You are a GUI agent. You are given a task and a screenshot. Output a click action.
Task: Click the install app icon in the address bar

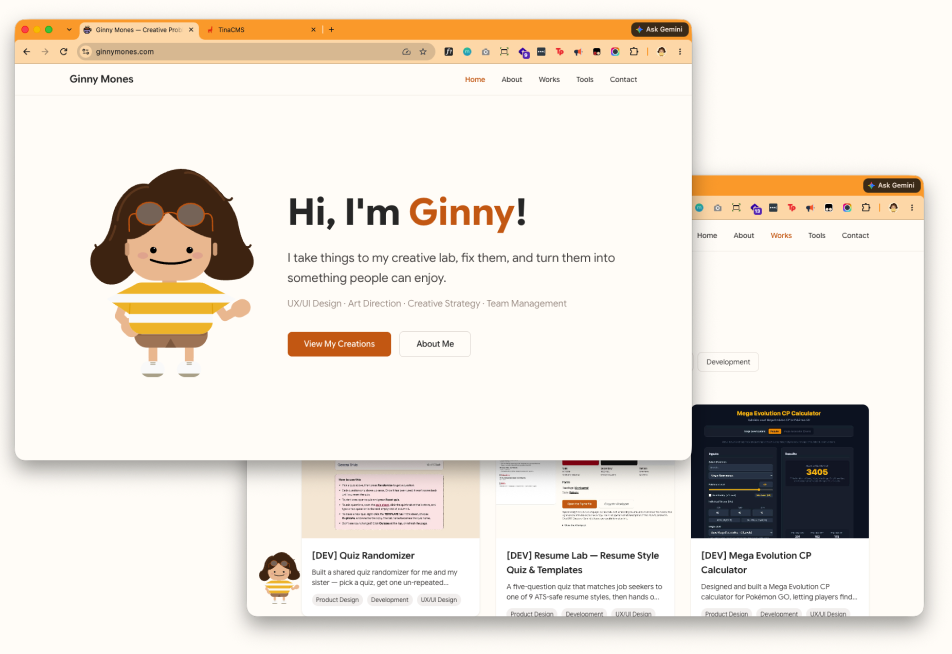406,52
